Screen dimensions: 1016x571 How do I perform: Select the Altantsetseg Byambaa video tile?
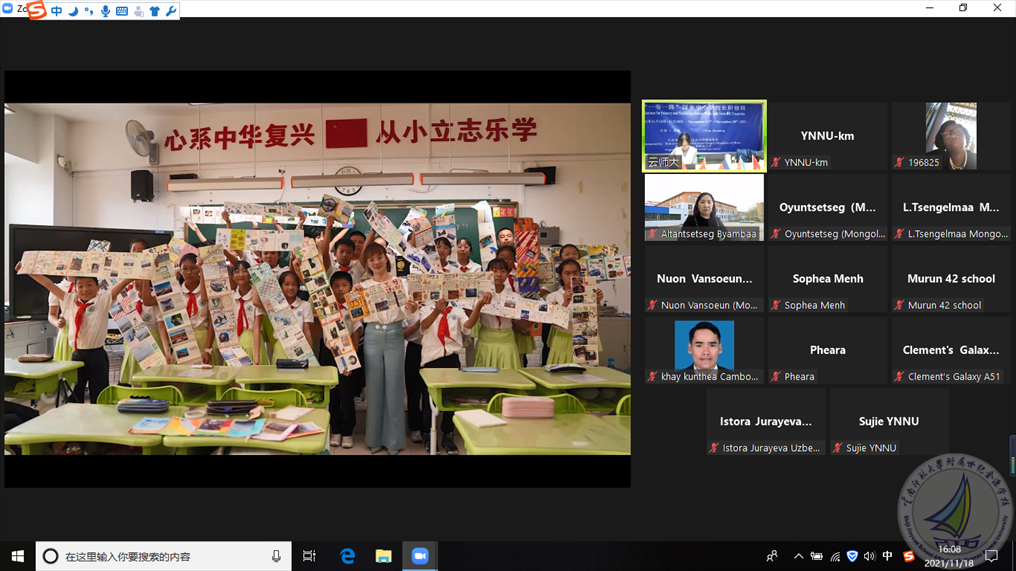coord(704,207)
